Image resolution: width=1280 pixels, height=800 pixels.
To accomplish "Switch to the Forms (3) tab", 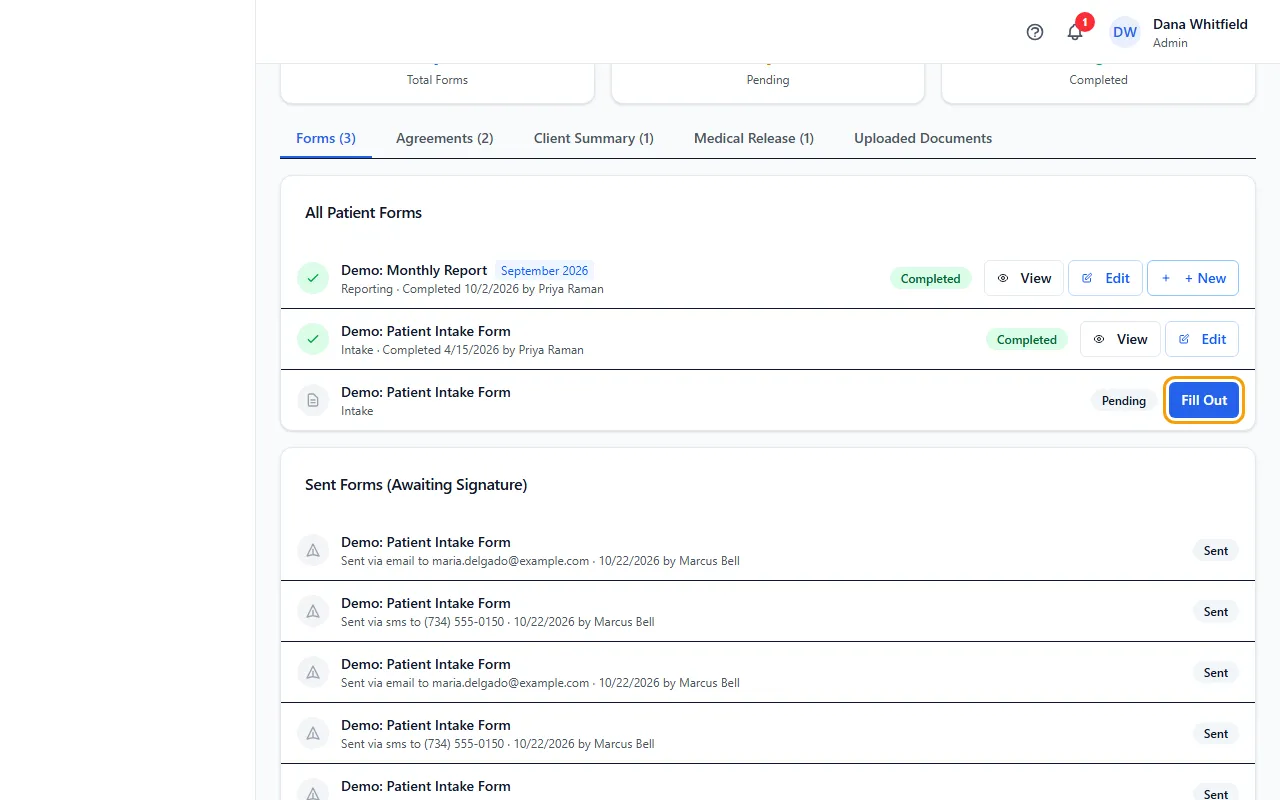I will point(326,138).
